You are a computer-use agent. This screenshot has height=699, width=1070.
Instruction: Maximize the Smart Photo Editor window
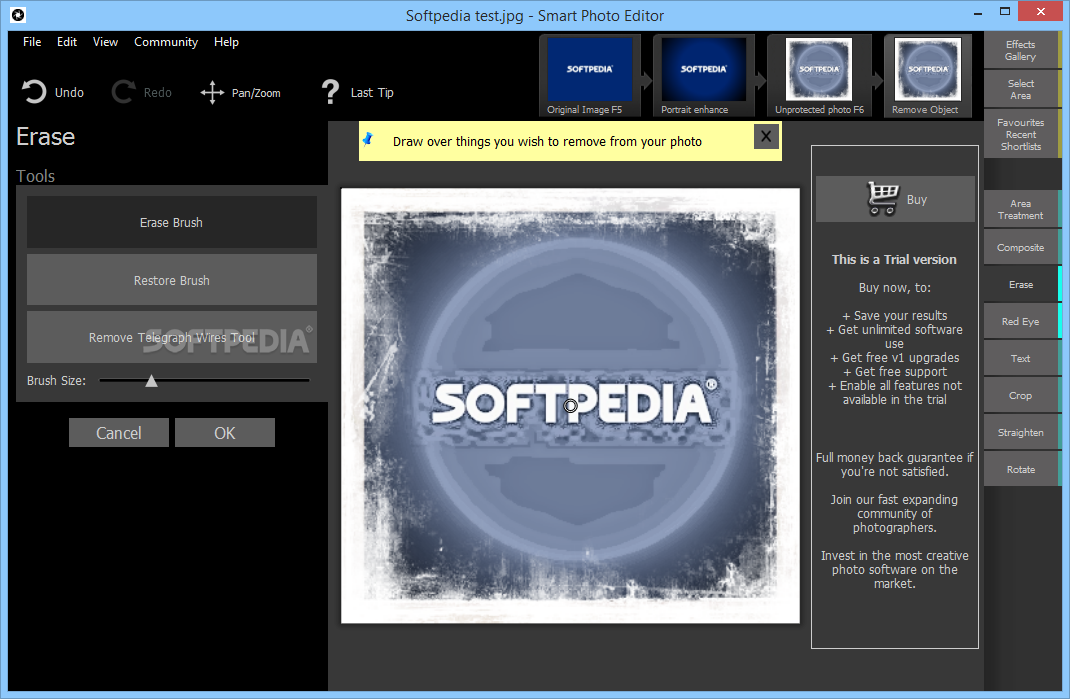tap(1004, 12)
